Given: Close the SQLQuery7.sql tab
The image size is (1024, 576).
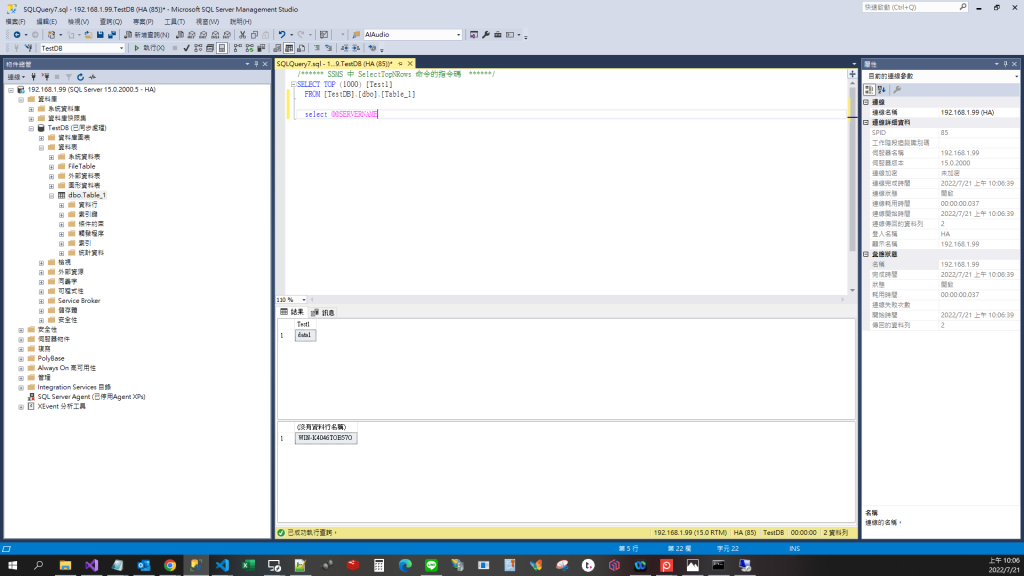Looking at the screenshot, I should click(410, 63).
